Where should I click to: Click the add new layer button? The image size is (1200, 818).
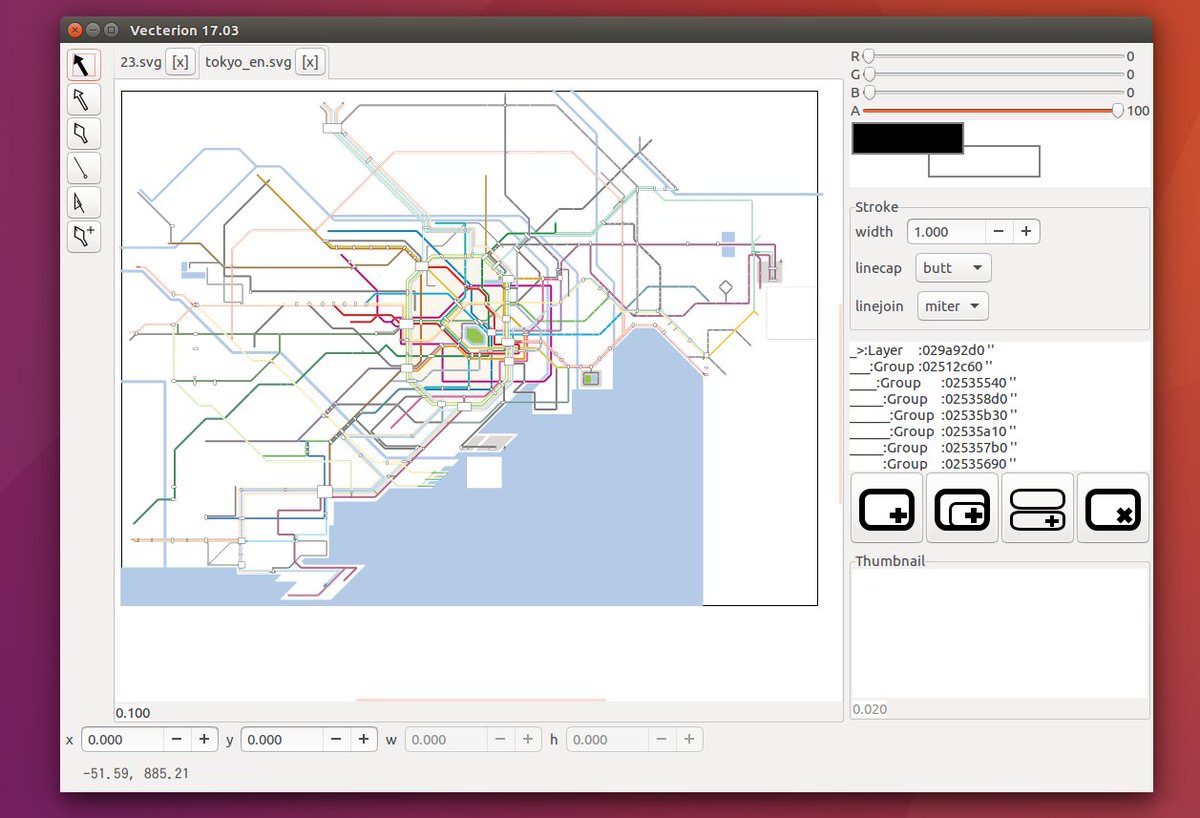click(x=887, y=508)
